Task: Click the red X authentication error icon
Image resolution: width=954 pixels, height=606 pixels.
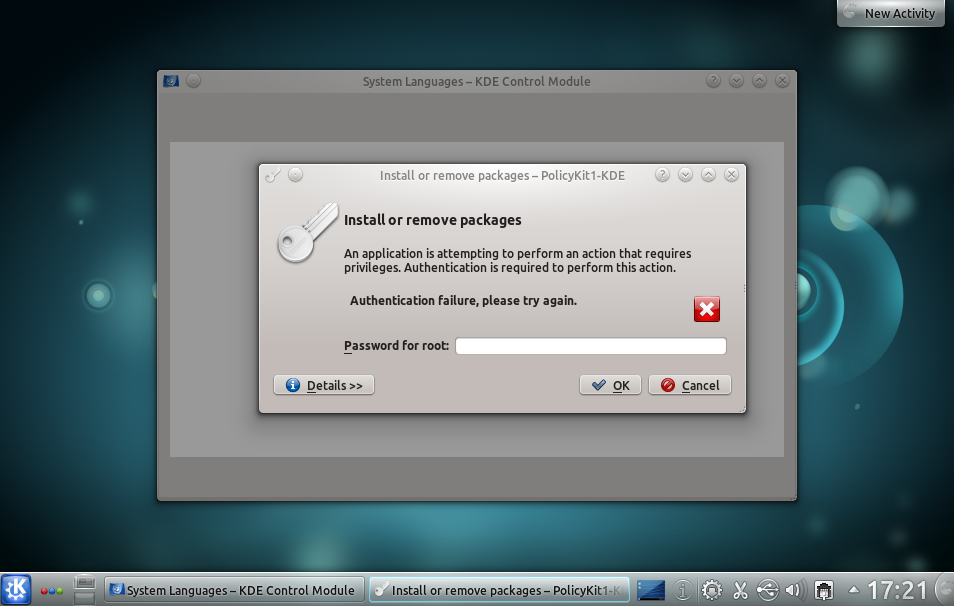Action: click(x=706, y=309)
